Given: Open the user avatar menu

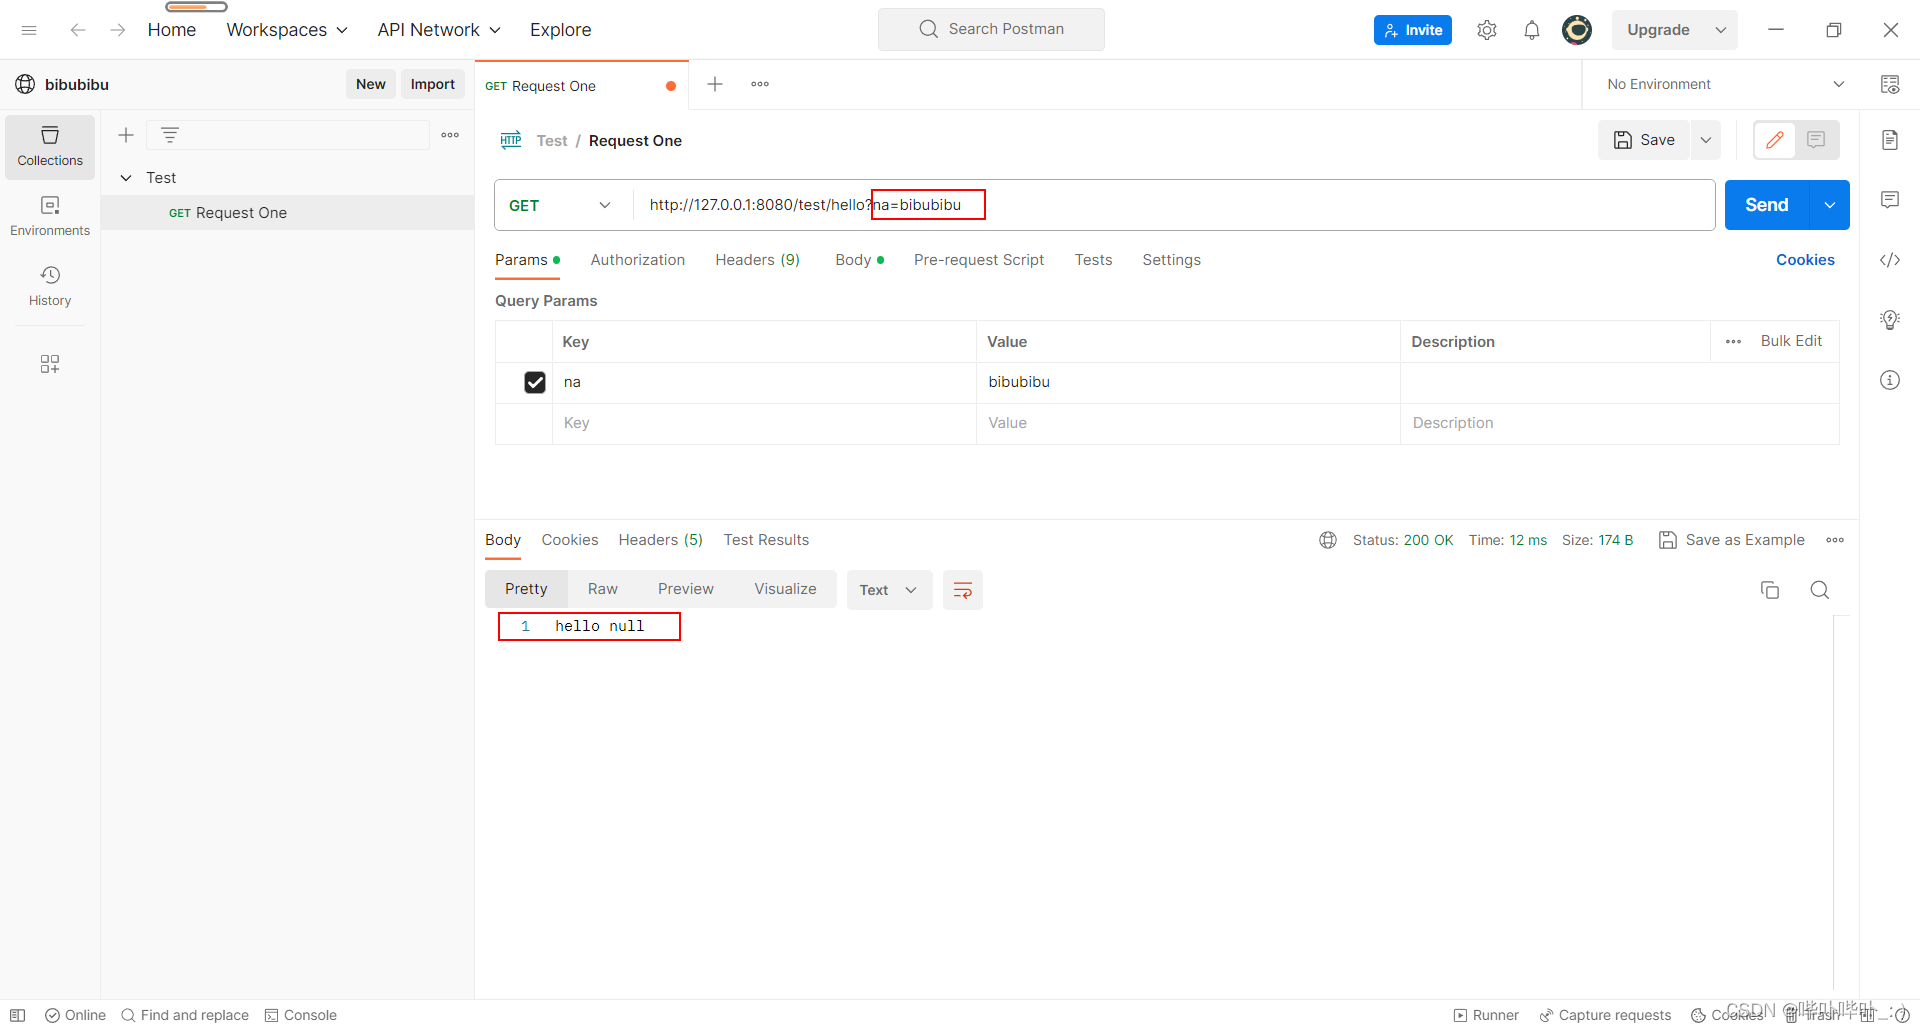Looking at the screenshot, I should (1577, 30).
